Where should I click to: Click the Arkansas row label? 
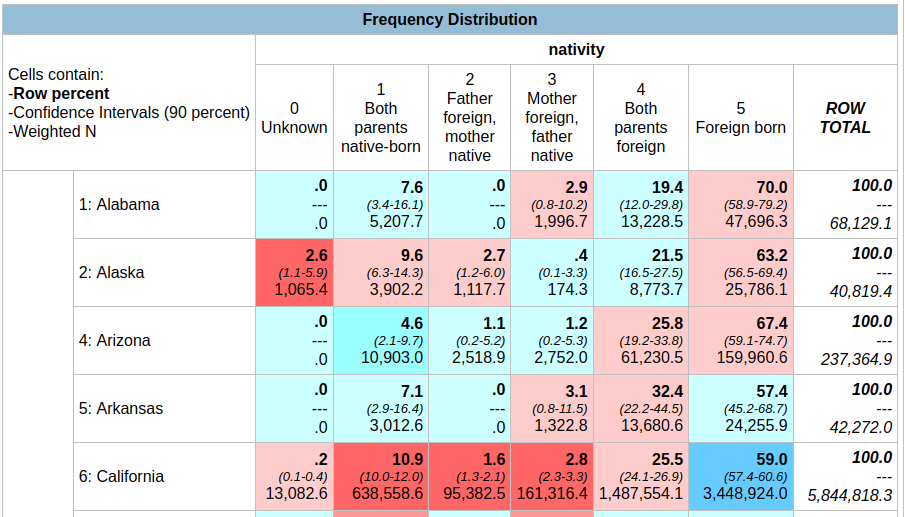119,409
